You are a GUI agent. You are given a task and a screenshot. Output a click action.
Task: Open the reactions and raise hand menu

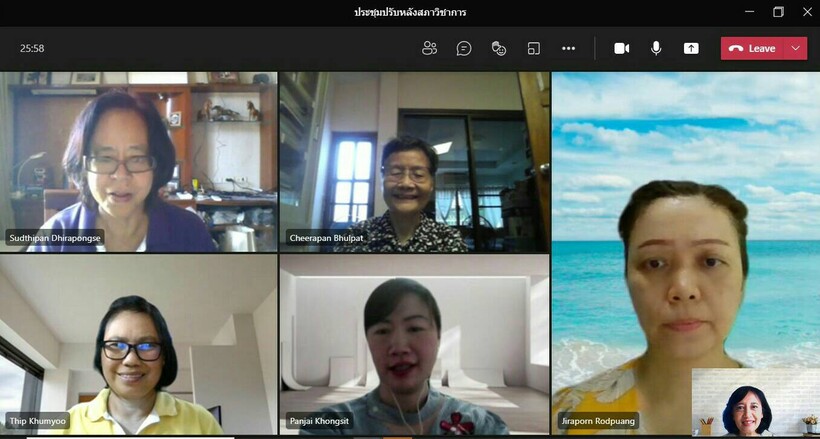(x=499, y=48)
